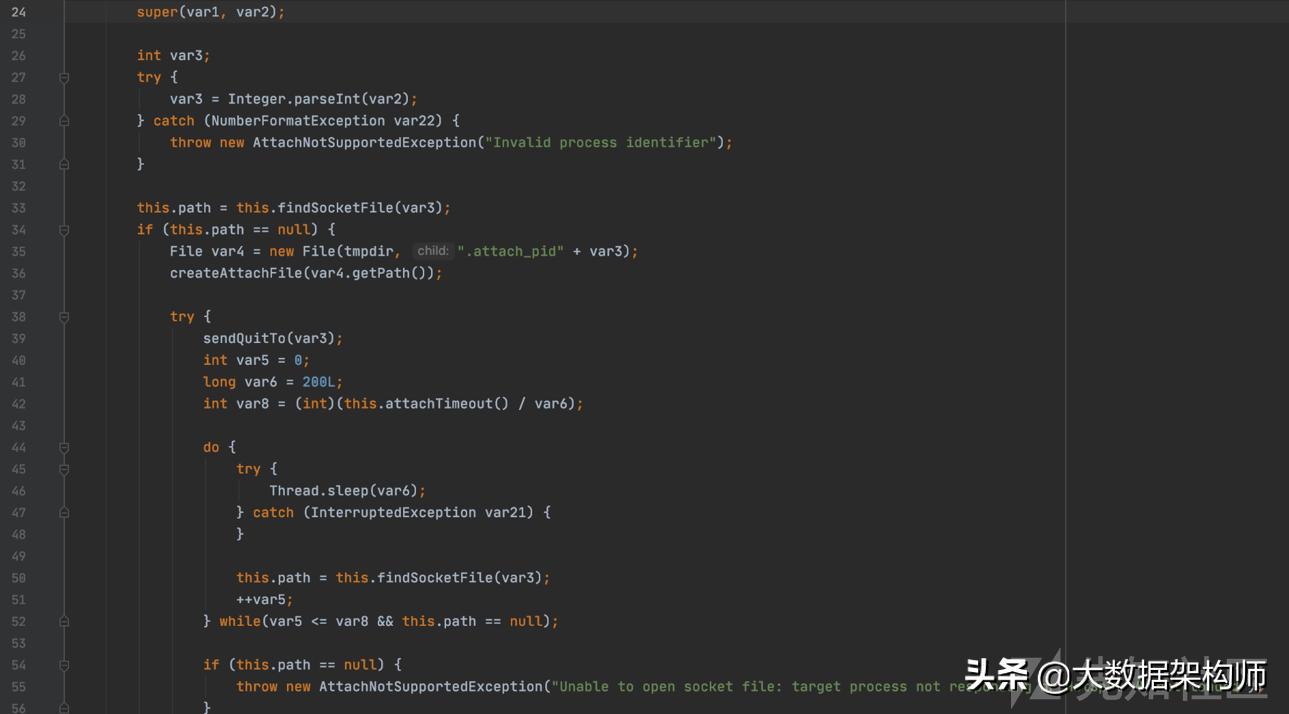
Task: Collapse the do-while loop at line 44
Action: pos(63,447)
